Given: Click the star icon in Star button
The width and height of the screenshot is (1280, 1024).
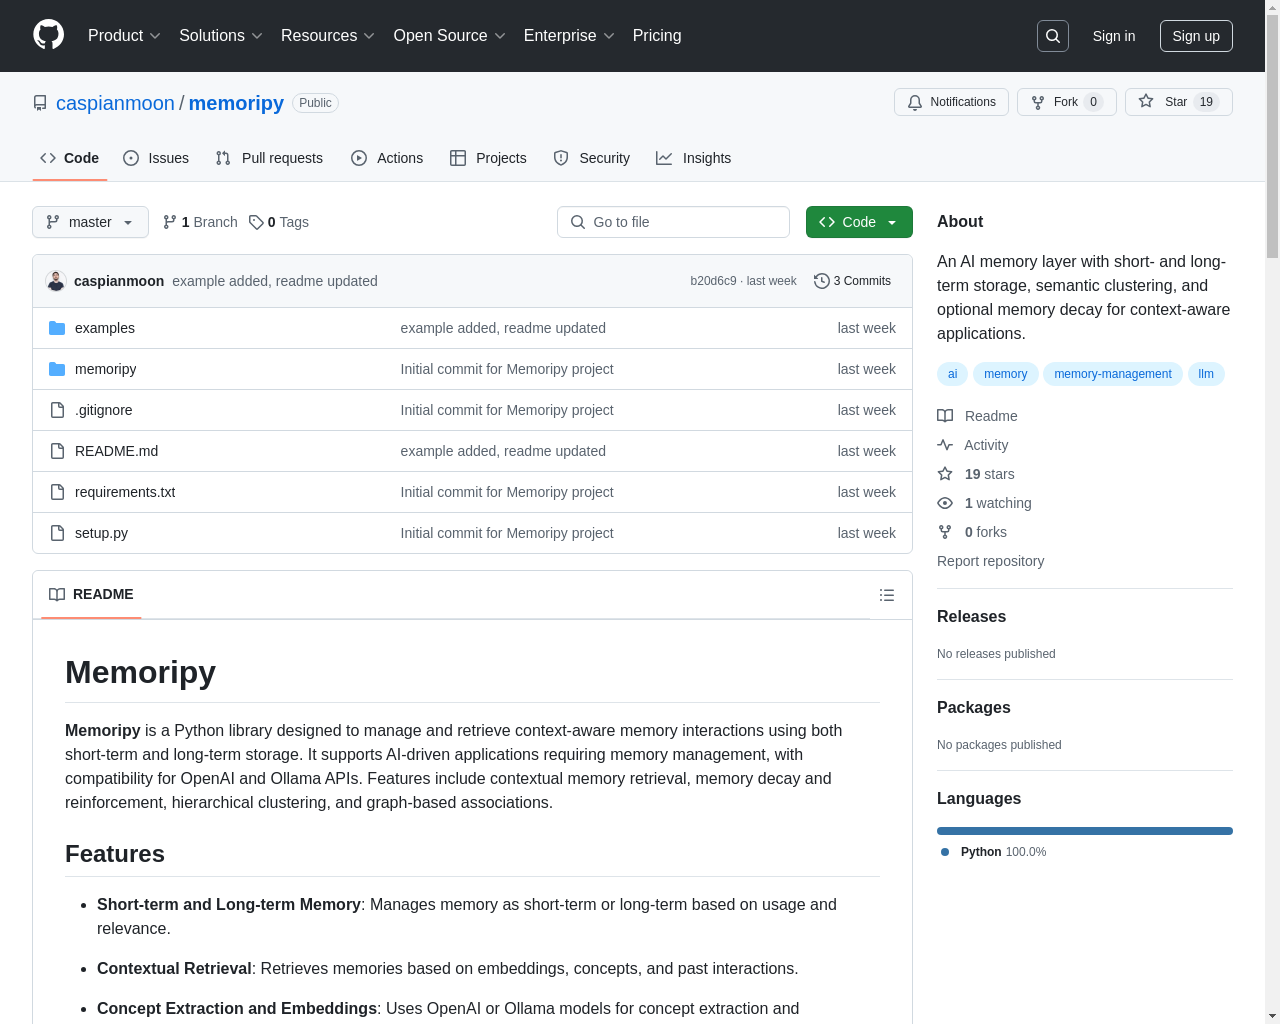Looking at the screenshot, I should pos(1146,102).
